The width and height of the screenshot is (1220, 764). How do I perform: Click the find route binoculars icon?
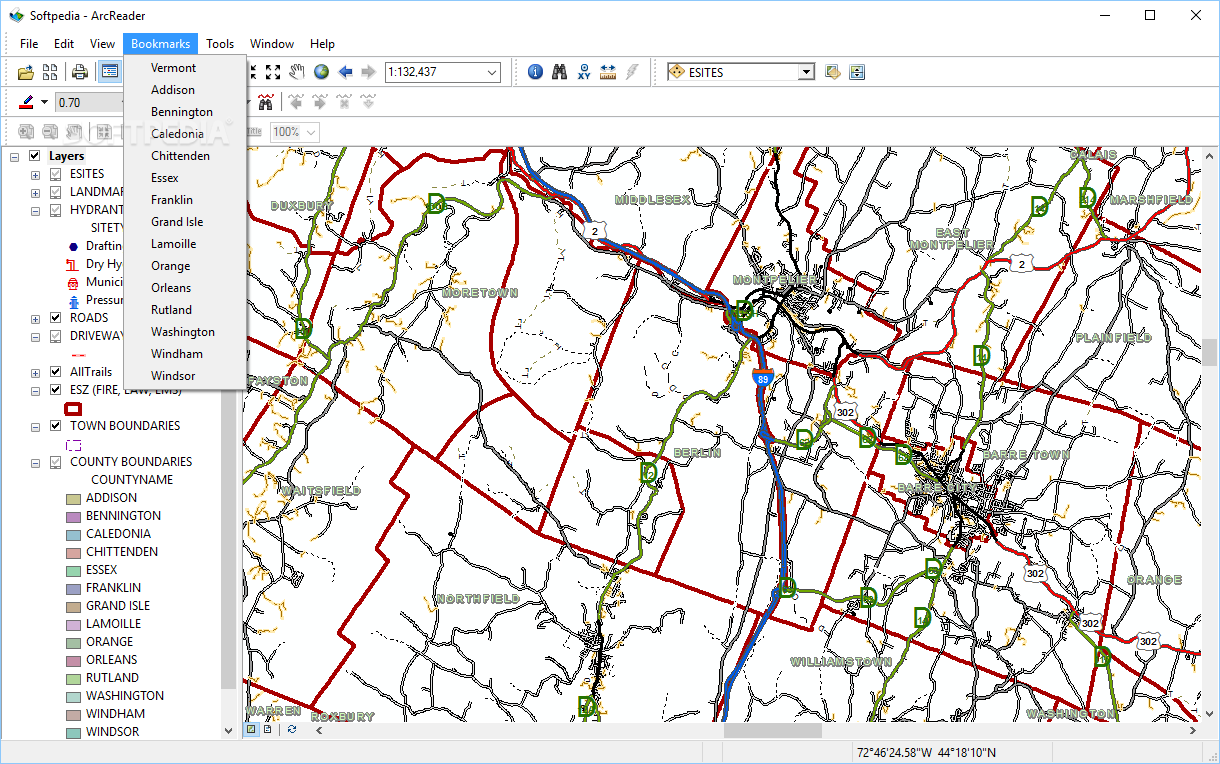point(265,102)
